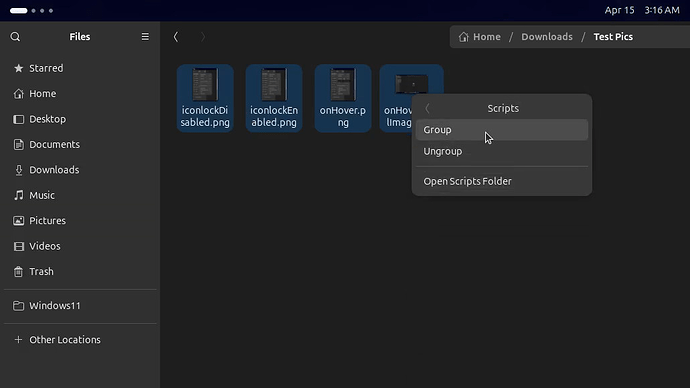Expand Other Locations with plus icon
The height and width of the screenshot is (388, 690).
18,340
